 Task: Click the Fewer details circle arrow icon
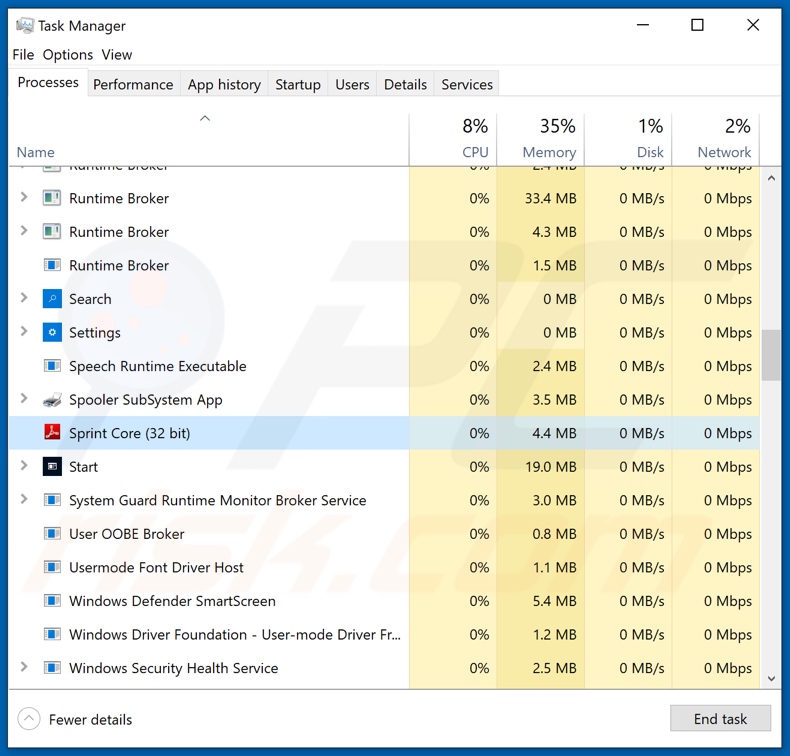[29, 719]
